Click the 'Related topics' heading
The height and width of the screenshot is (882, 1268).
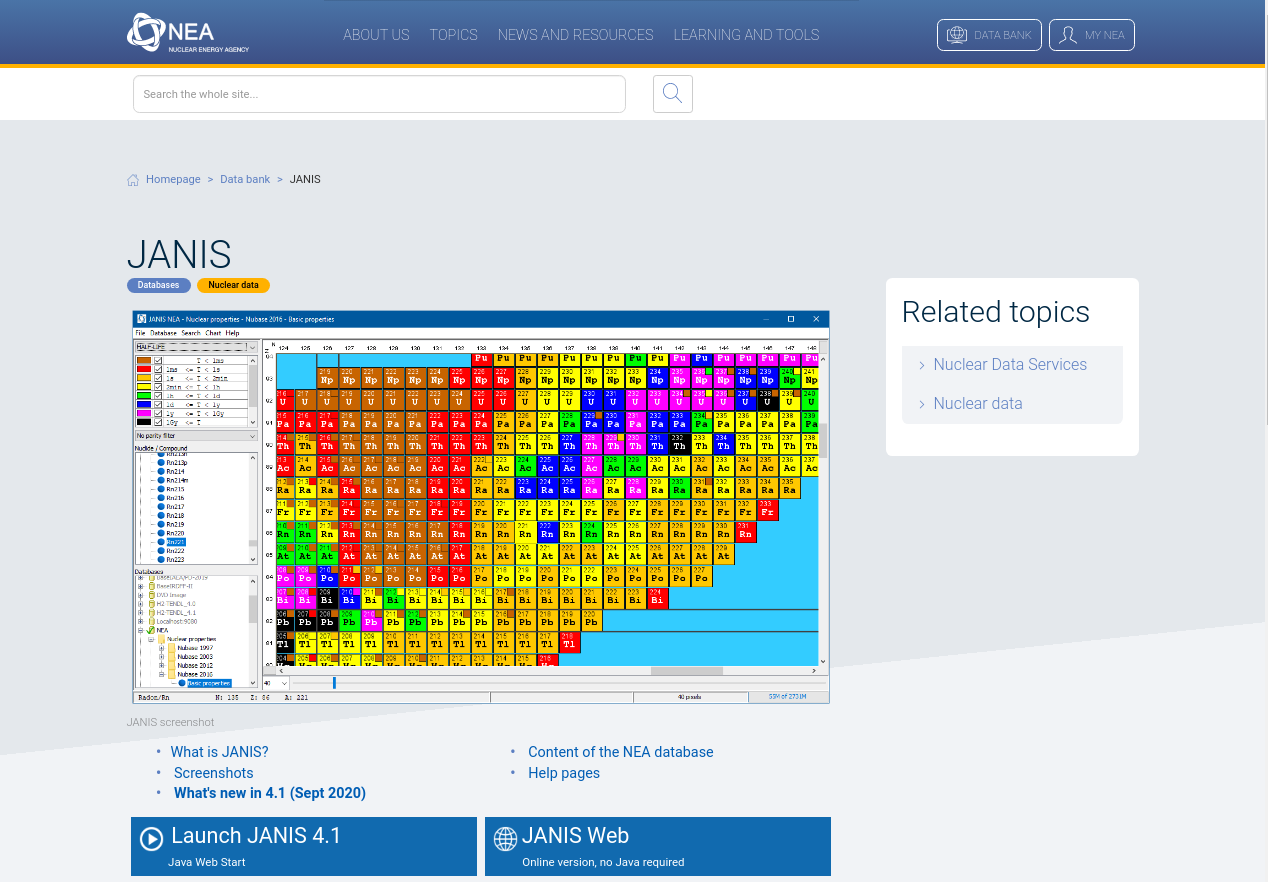pos(996,312)
